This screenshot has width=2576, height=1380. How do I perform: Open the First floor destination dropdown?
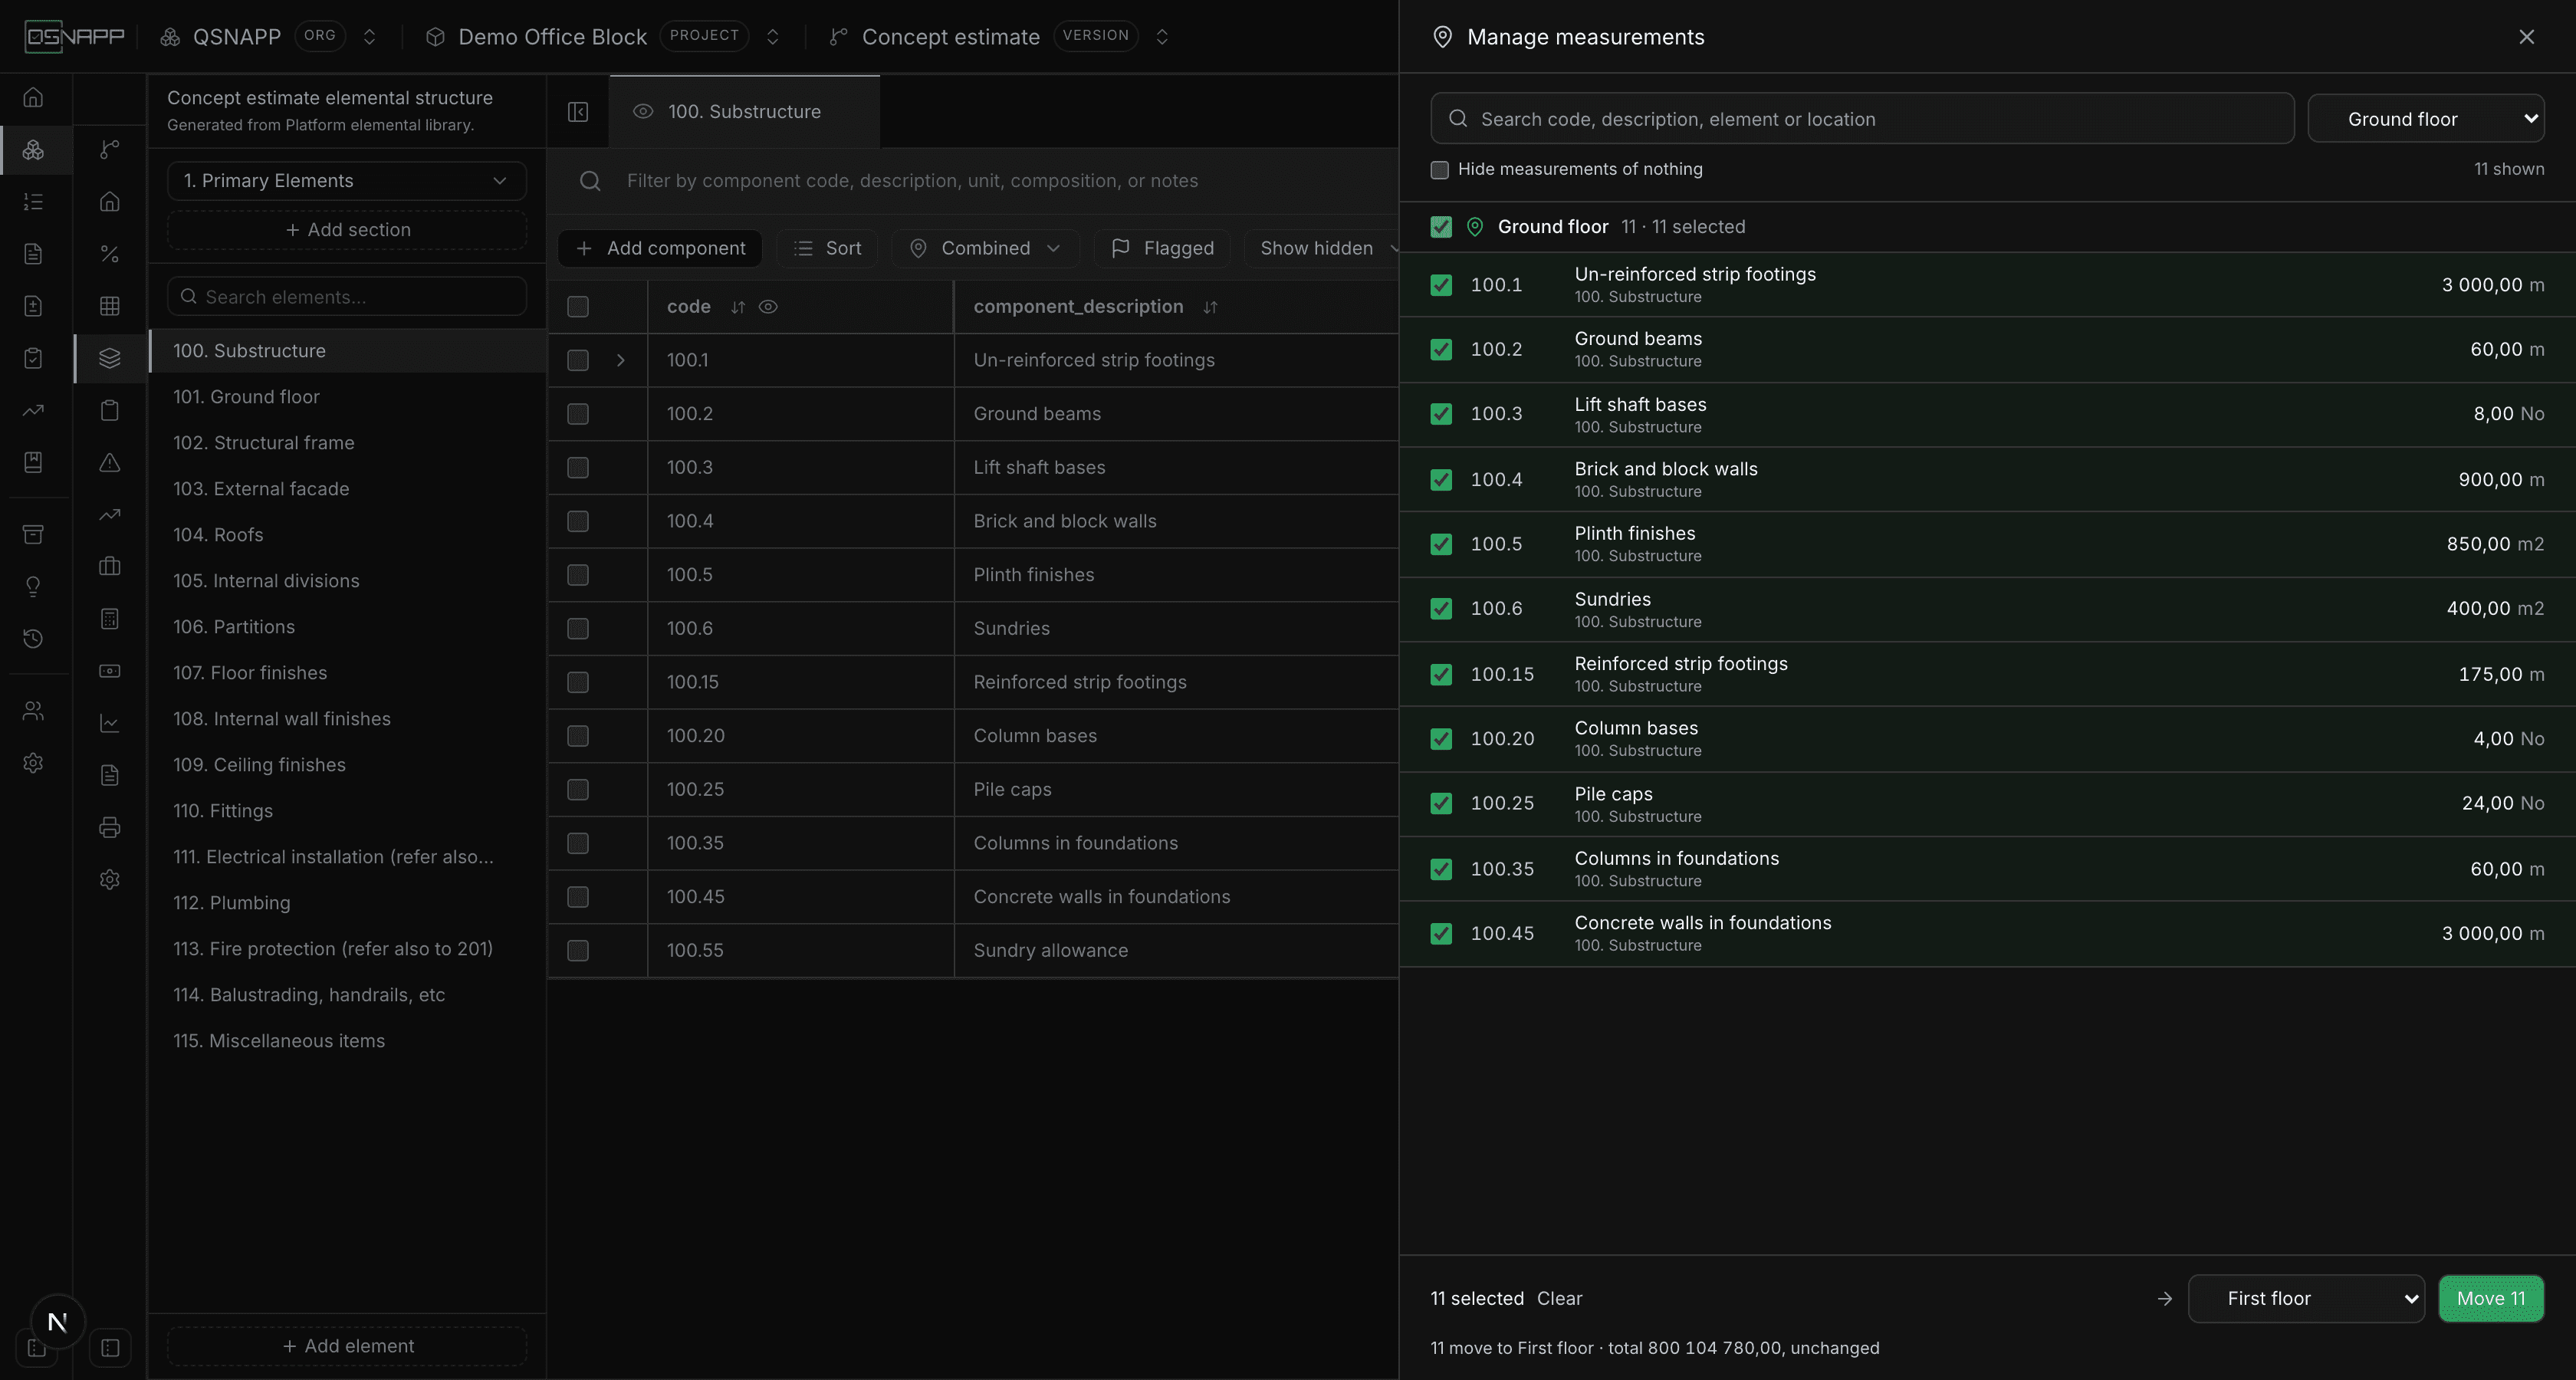(x=2306, y=1298)
